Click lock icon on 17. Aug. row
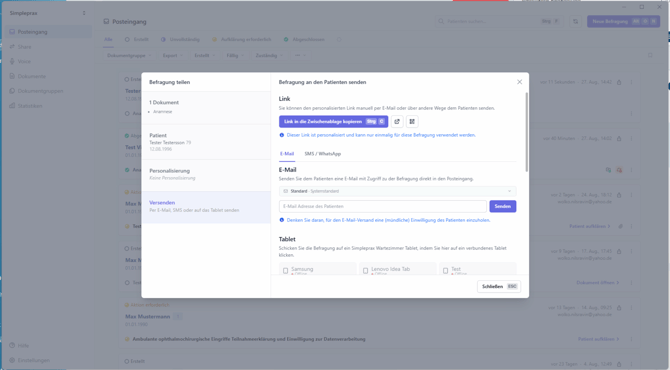The width and height of the screenshot is (670, 370). (619, 251)
